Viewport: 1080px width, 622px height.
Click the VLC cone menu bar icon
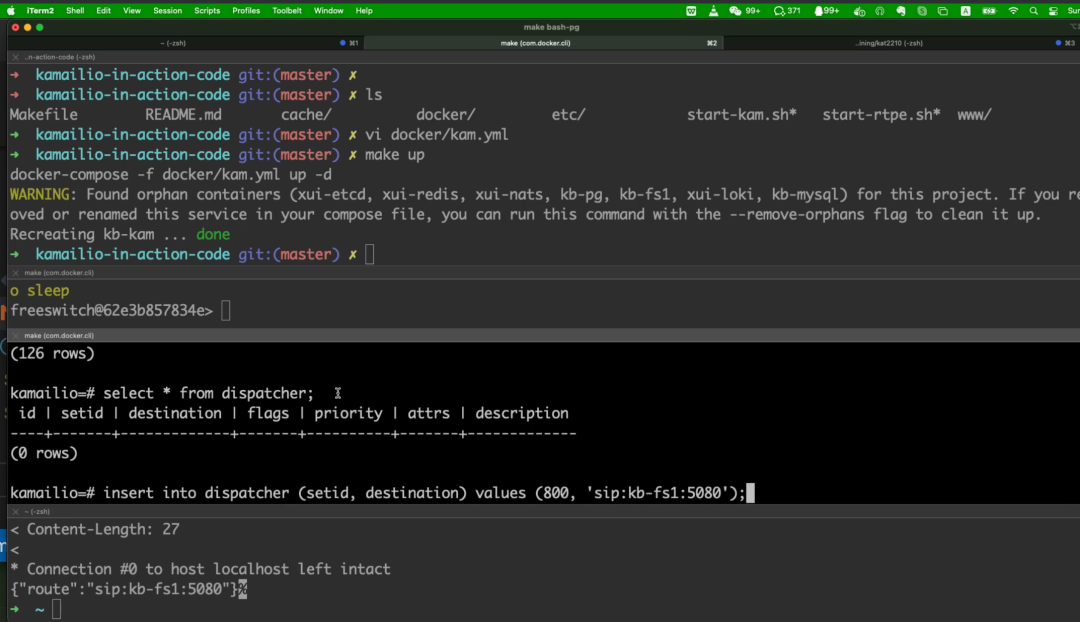click(714, 10)
